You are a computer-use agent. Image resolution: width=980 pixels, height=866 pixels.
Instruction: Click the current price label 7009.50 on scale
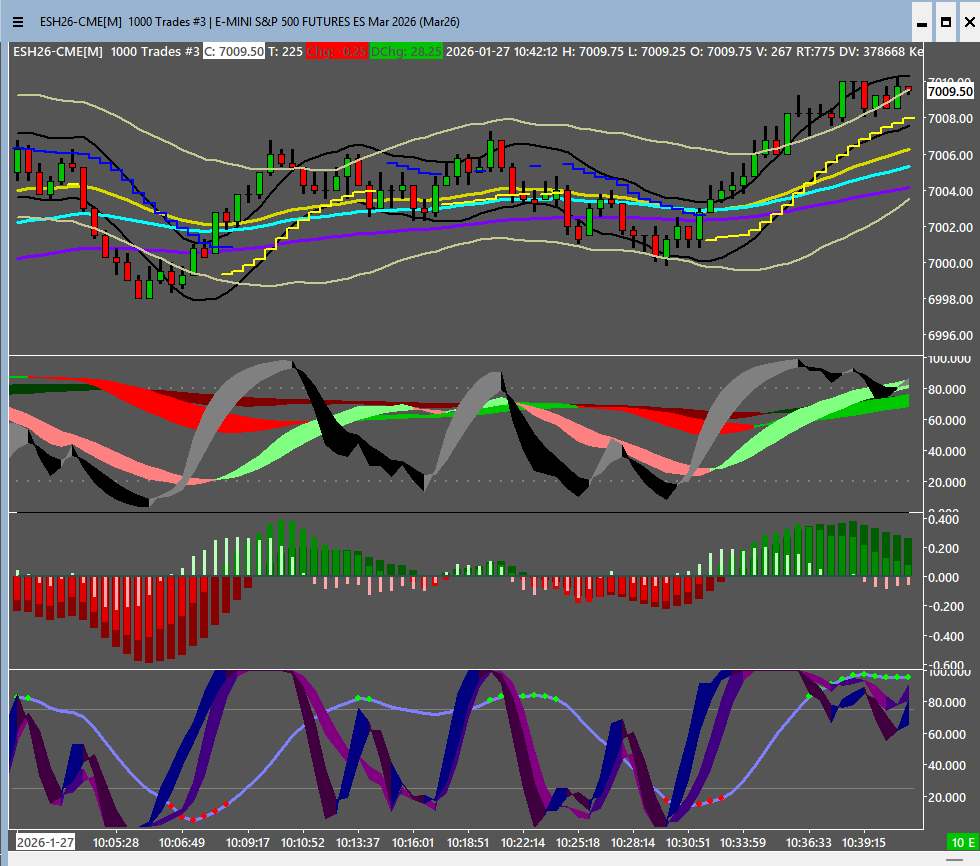tap(950, 91)
